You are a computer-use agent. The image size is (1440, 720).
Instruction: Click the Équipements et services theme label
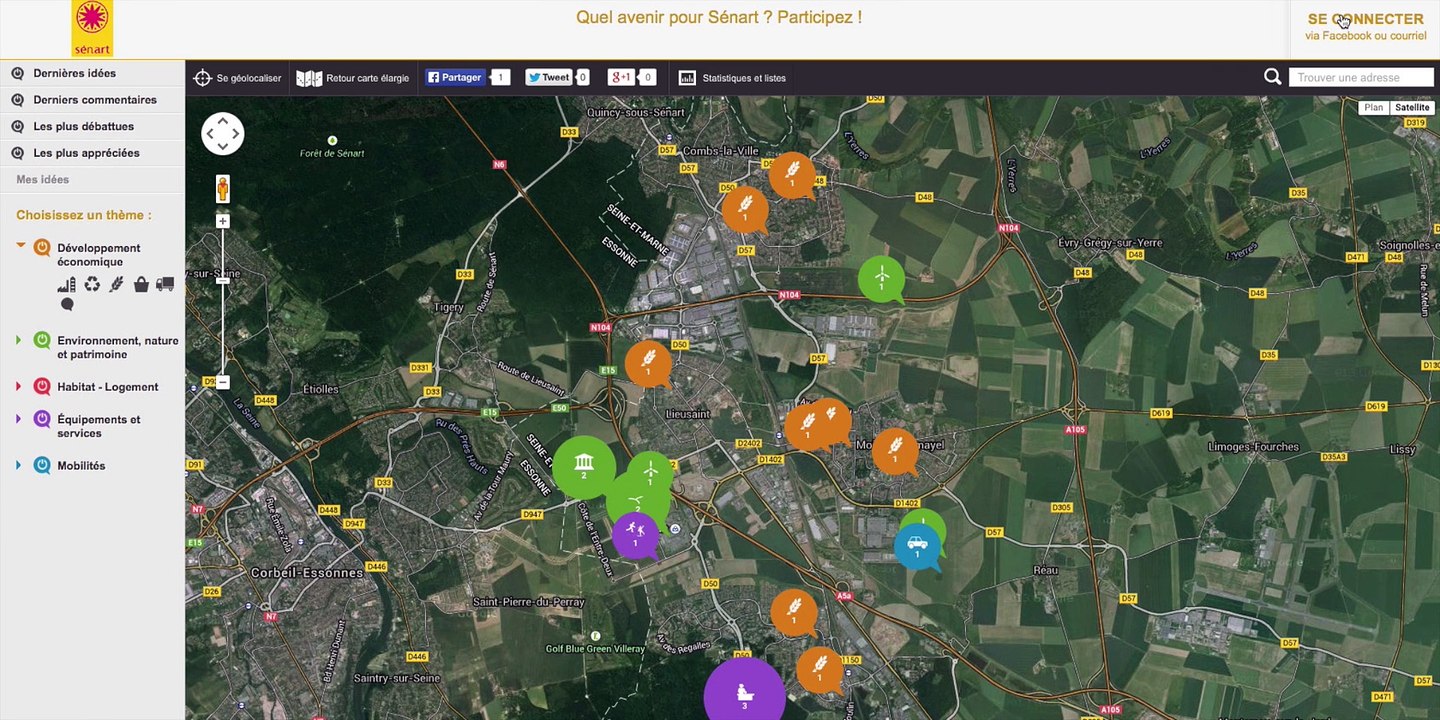coord(99,426)
